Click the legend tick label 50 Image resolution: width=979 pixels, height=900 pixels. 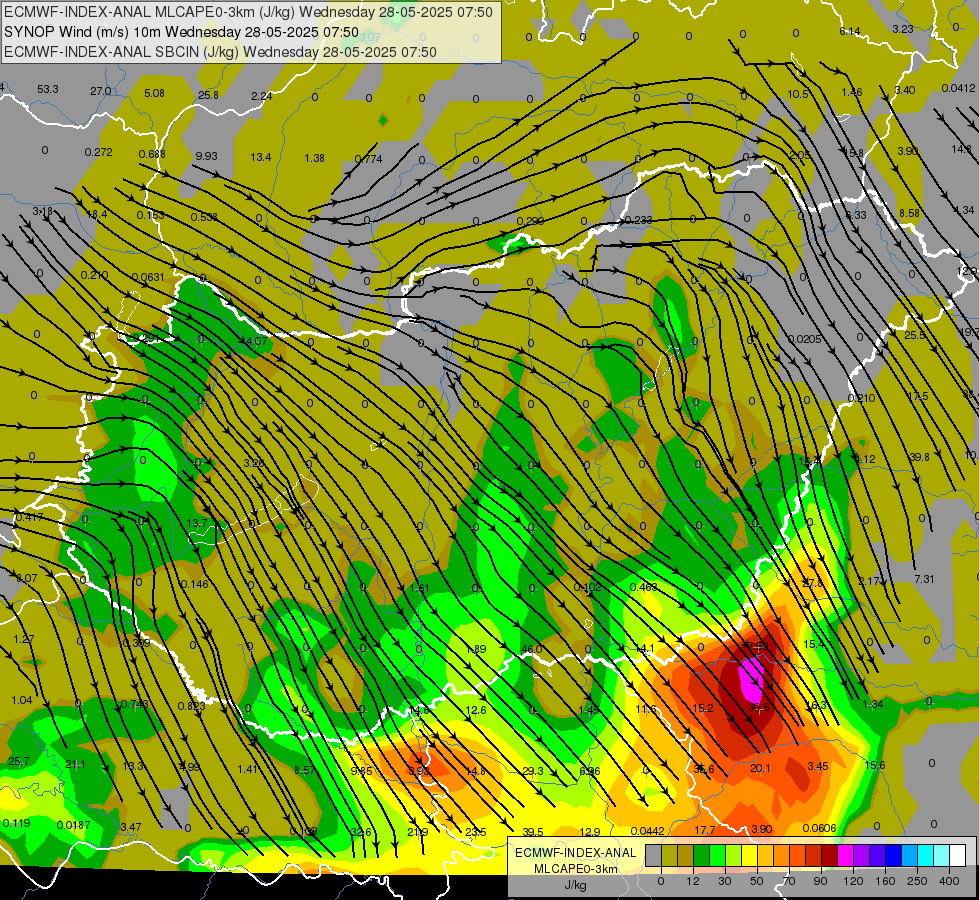coord(757,881)
